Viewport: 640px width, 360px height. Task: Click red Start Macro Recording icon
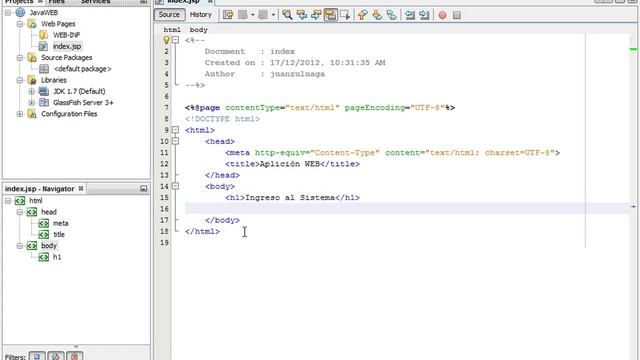pyautogui.click(x=442, y=15)
